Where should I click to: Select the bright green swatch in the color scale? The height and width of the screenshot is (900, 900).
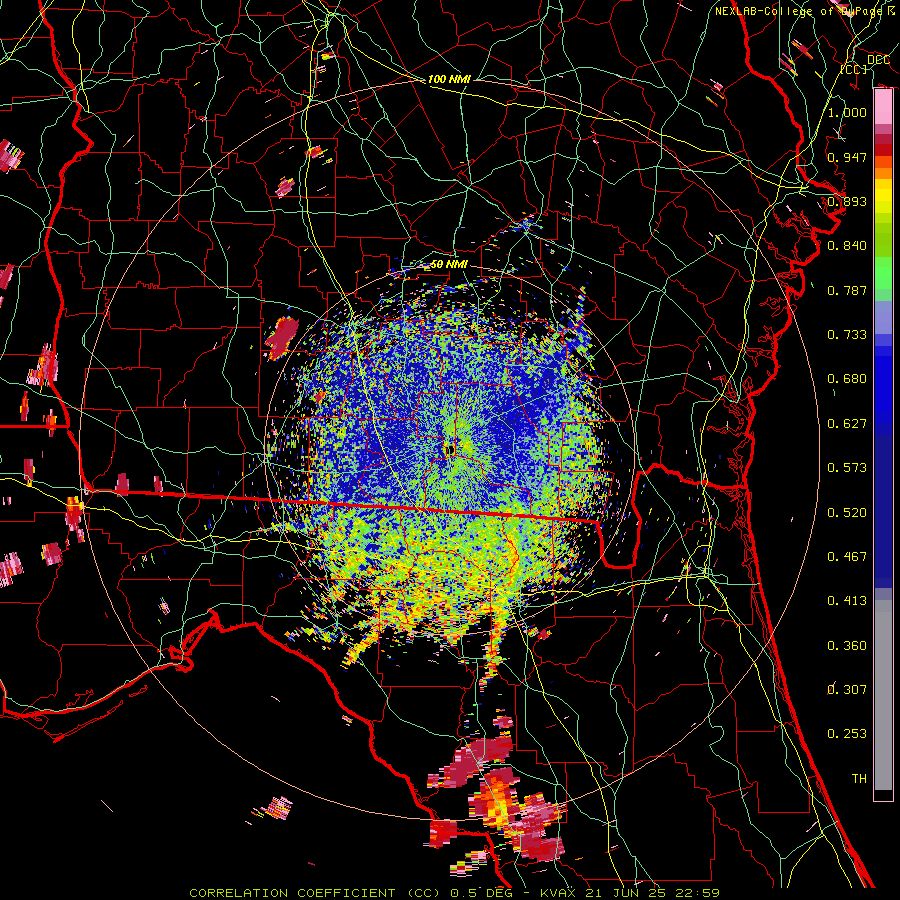coord(883,273)
